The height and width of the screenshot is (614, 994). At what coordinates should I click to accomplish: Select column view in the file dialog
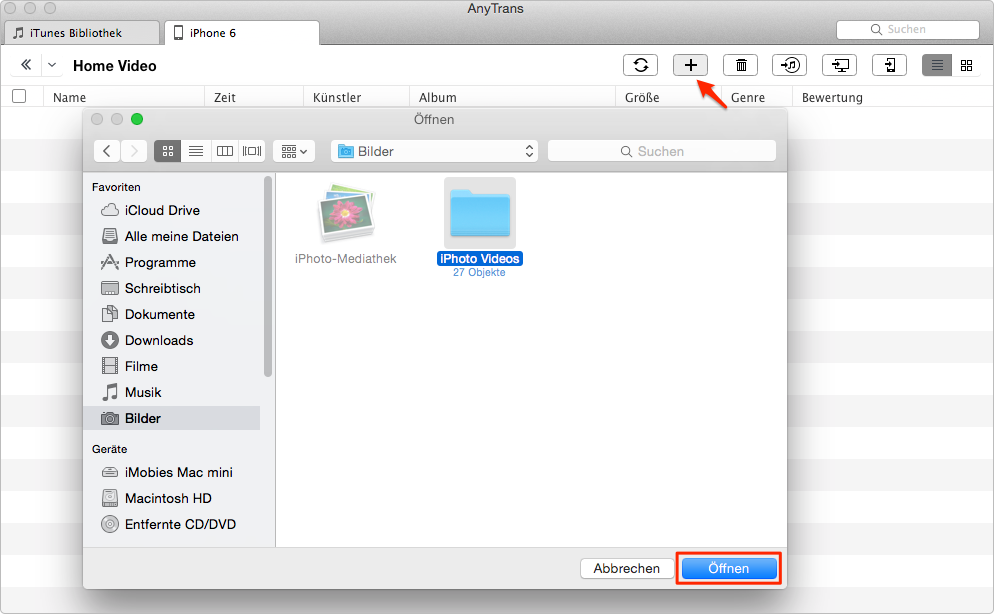pos(224,151)
